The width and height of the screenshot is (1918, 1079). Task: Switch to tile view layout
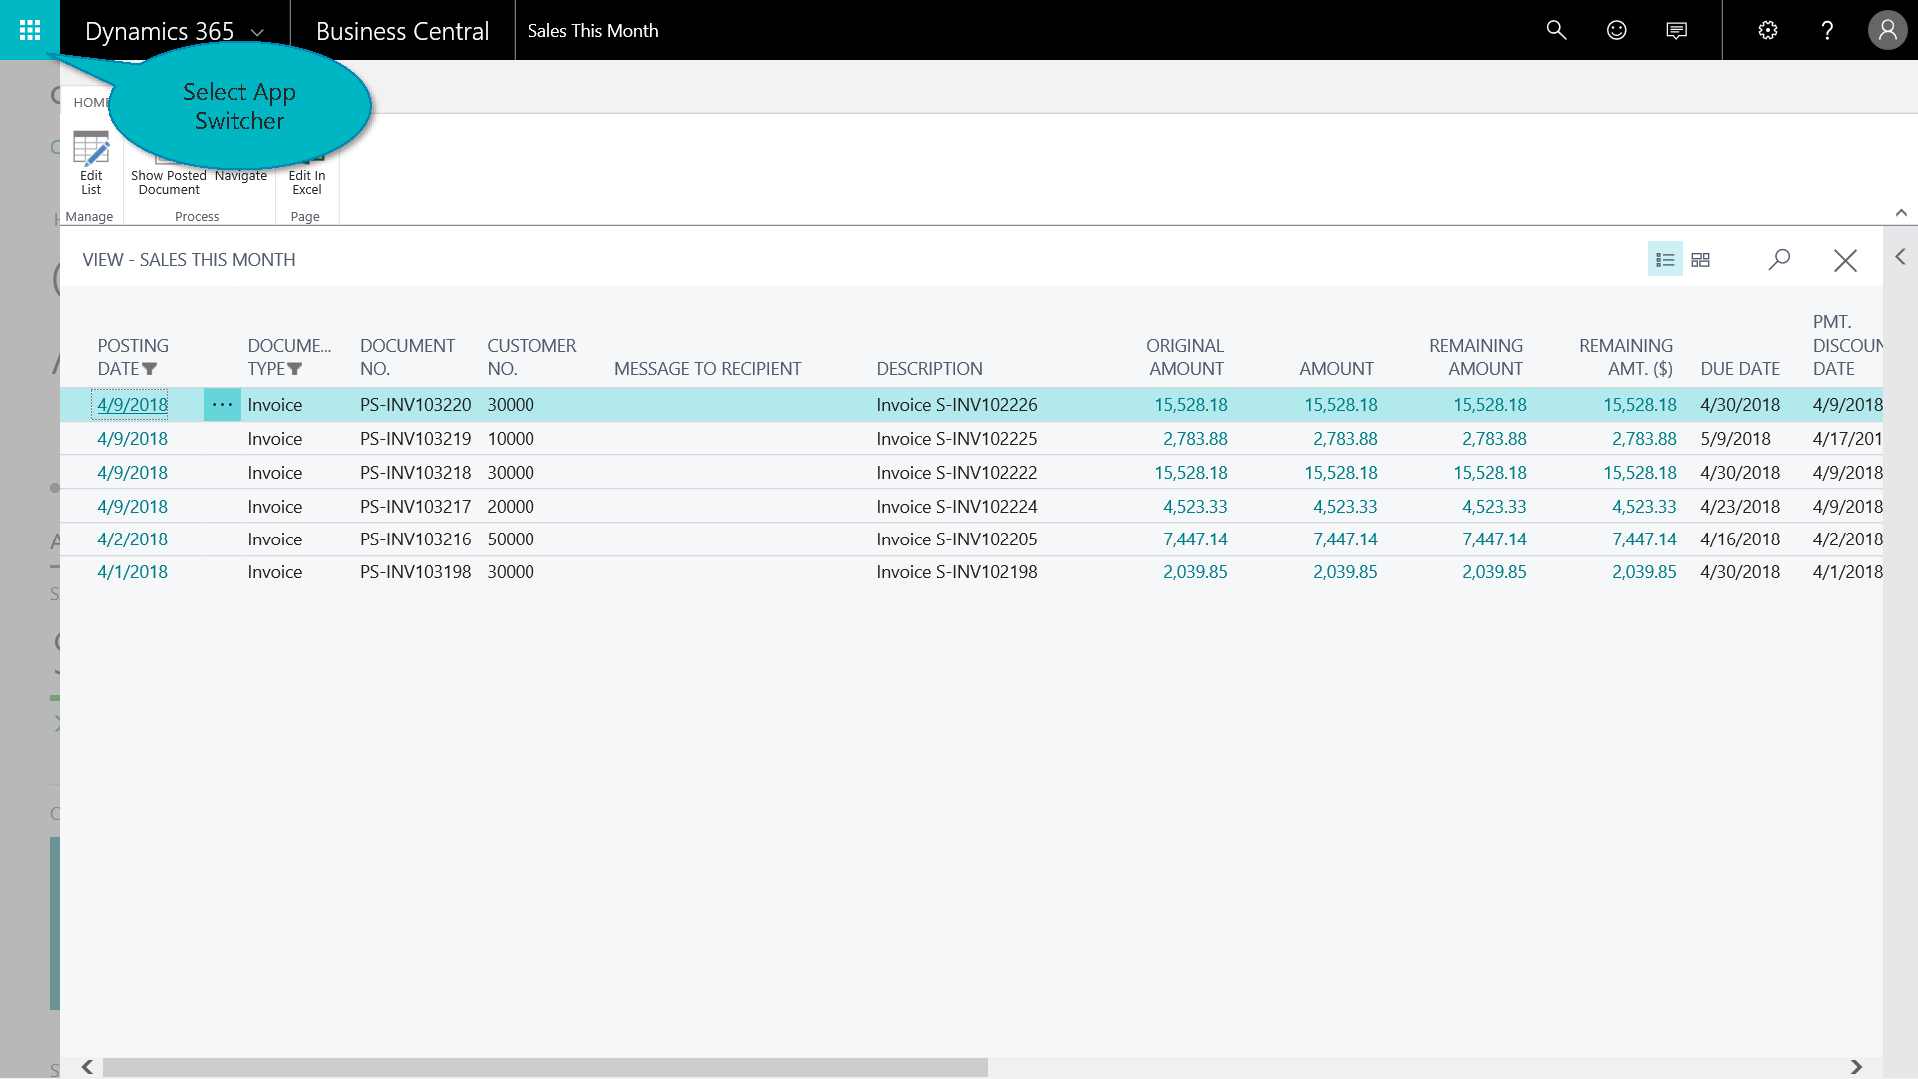click(1700, 260)
